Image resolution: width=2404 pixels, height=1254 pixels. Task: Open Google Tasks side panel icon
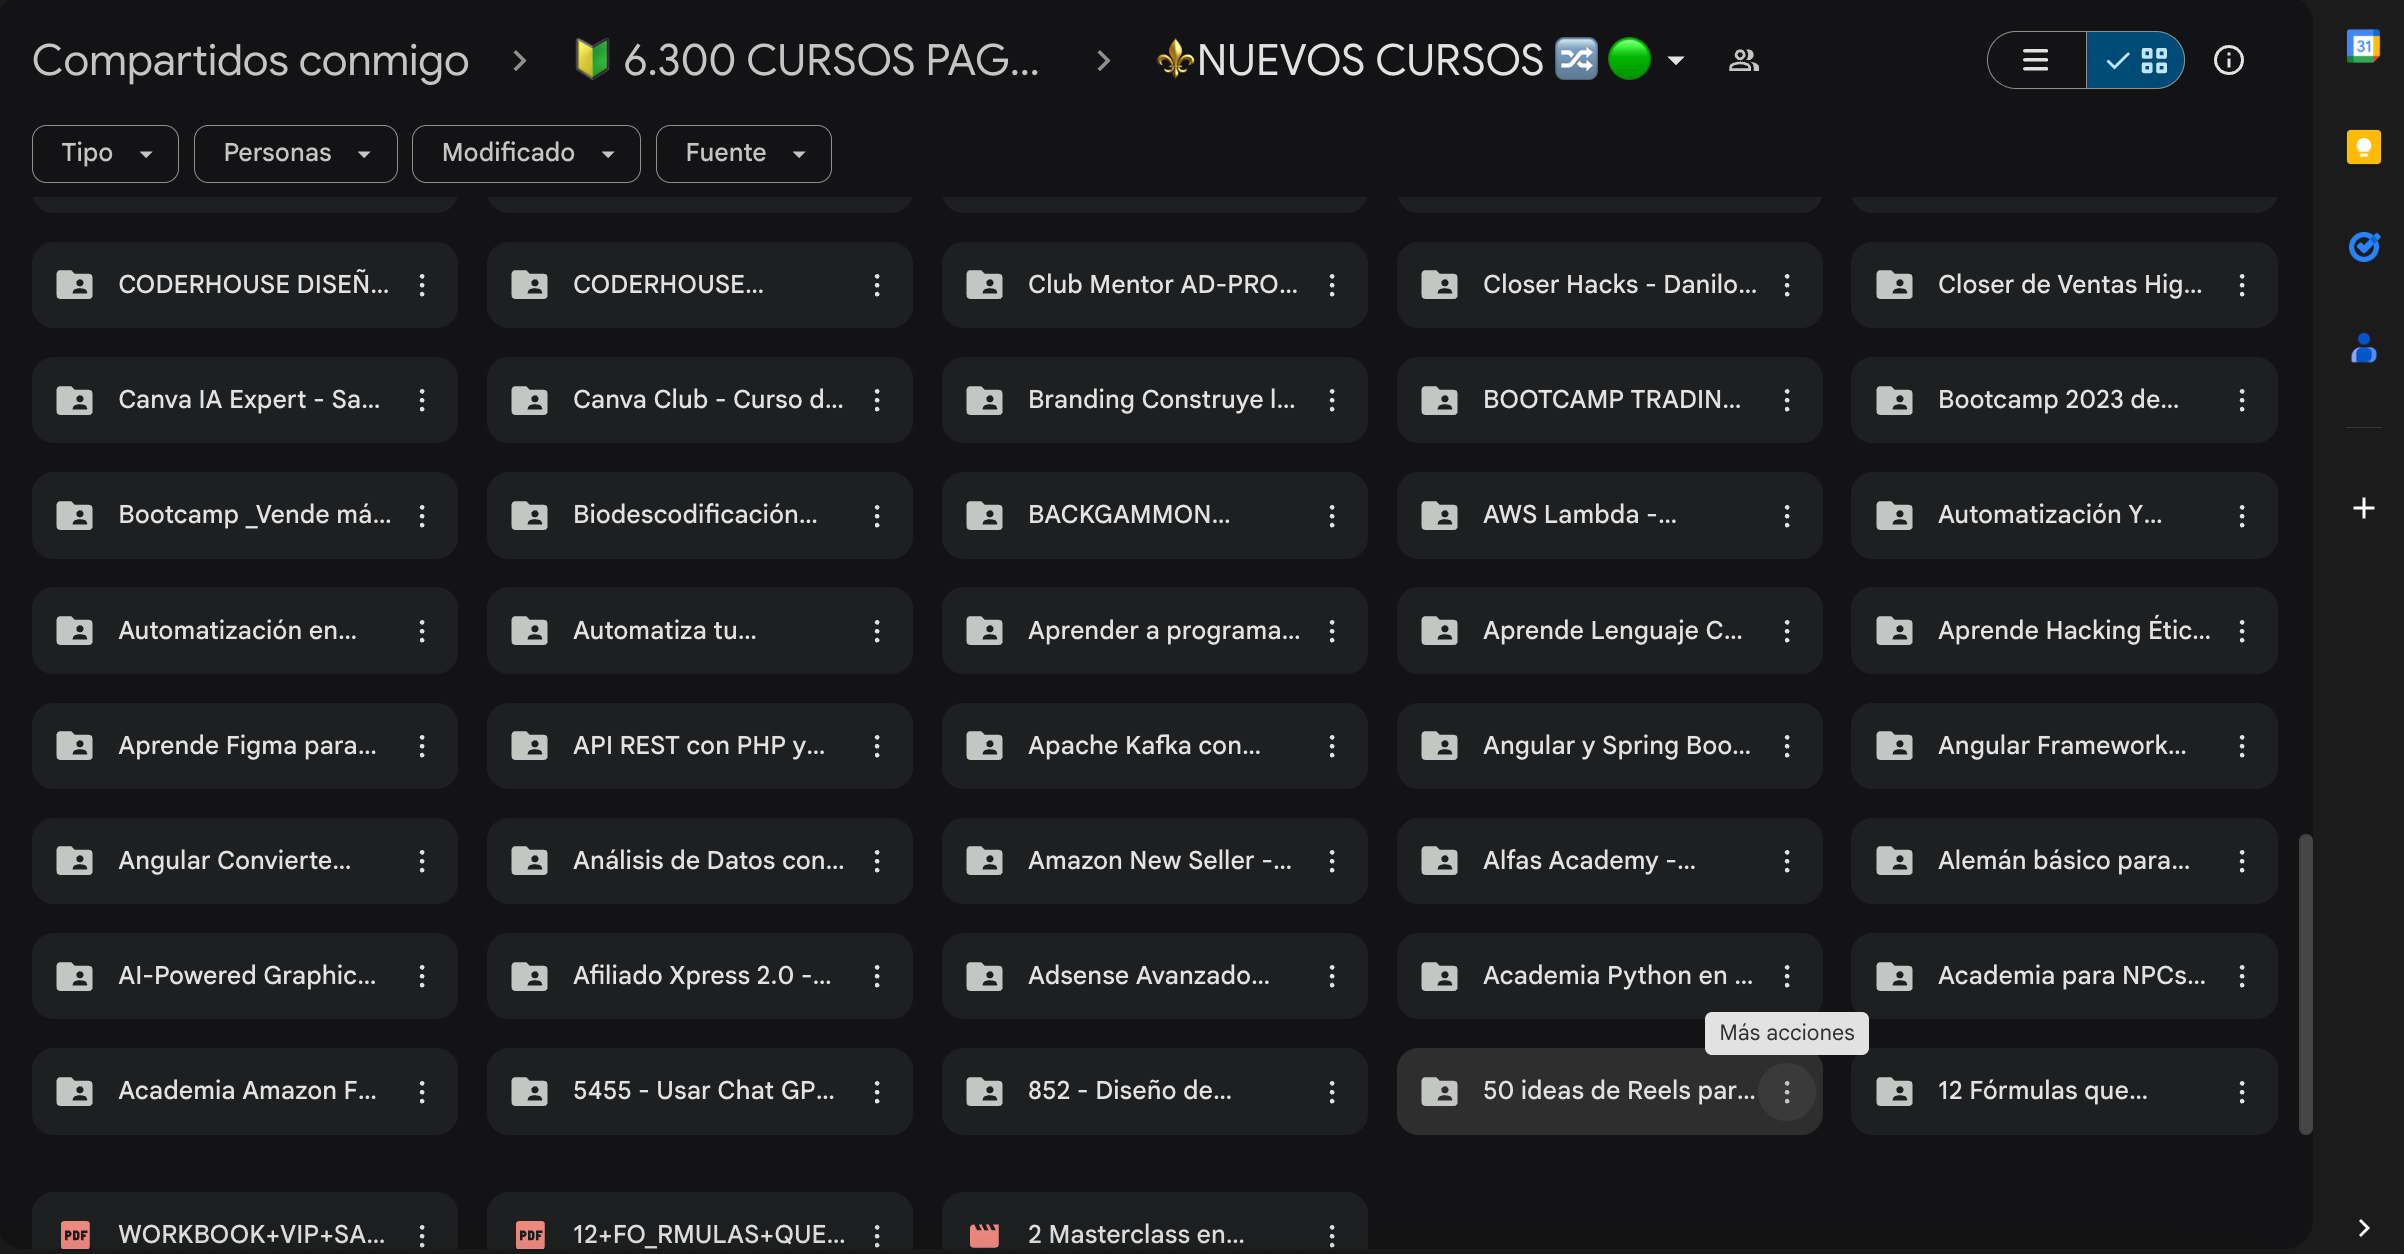coord(2363,246)
